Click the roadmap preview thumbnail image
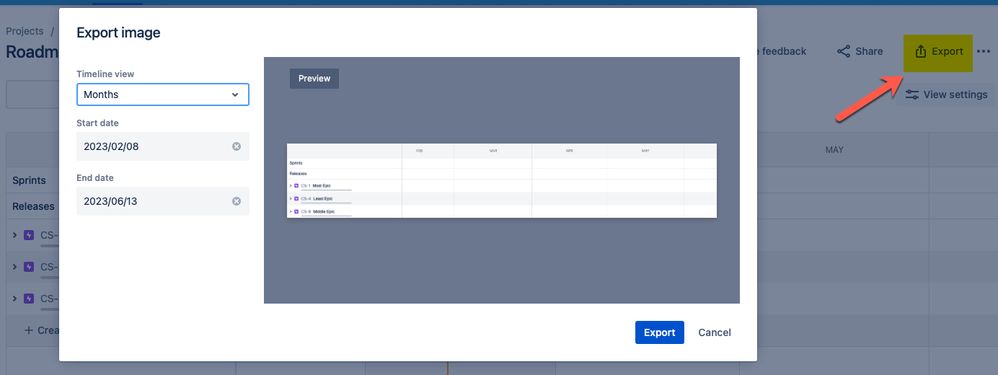The image size is (998, 375). pyautogui.click(x=502, y=180)
